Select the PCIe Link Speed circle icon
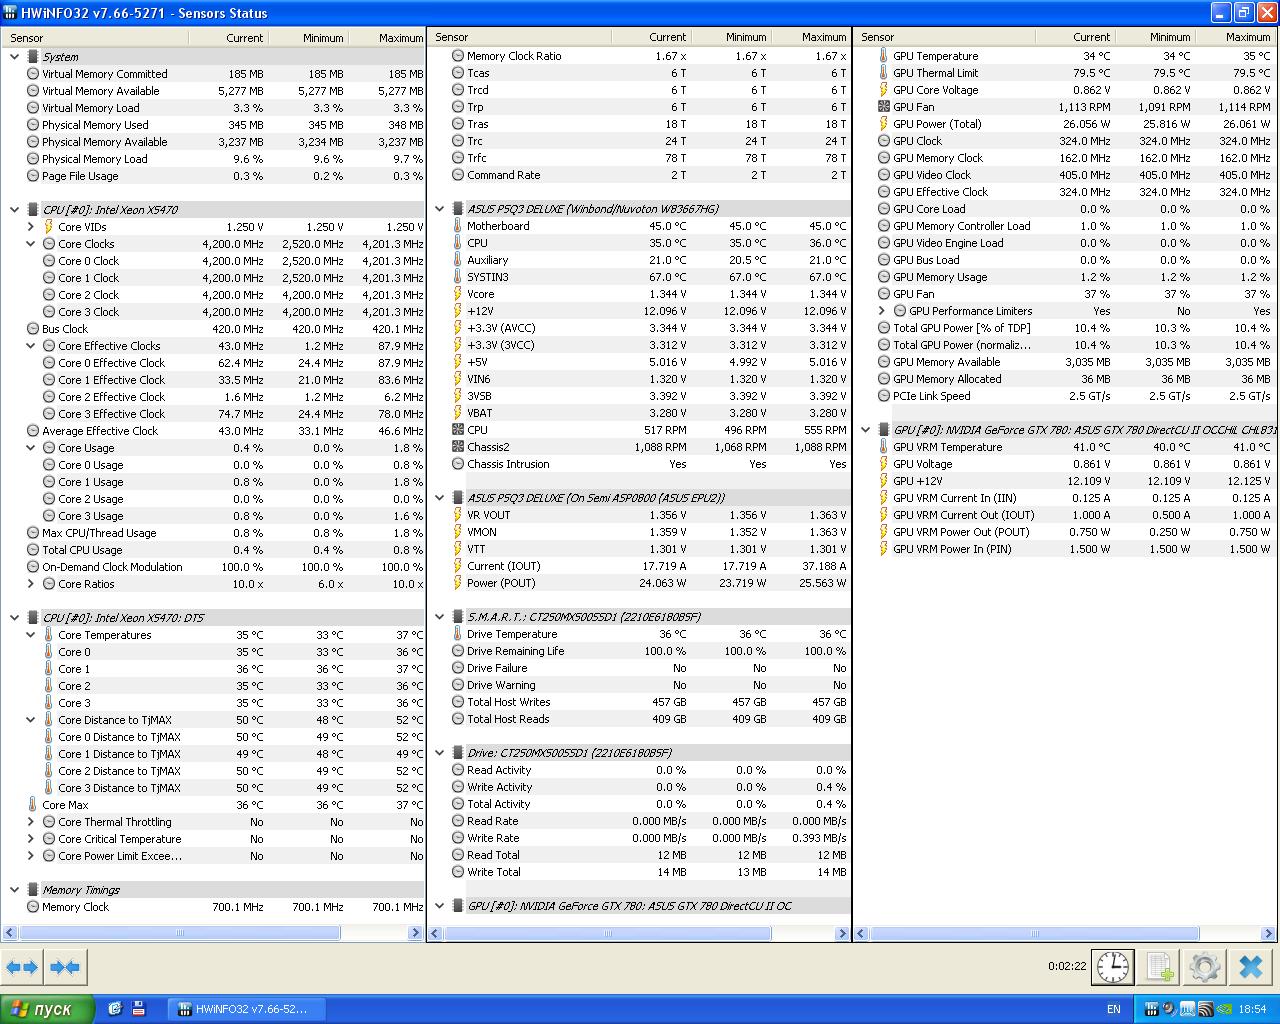The height and width of the screenshot is (1024, 1280). (883, 396)
